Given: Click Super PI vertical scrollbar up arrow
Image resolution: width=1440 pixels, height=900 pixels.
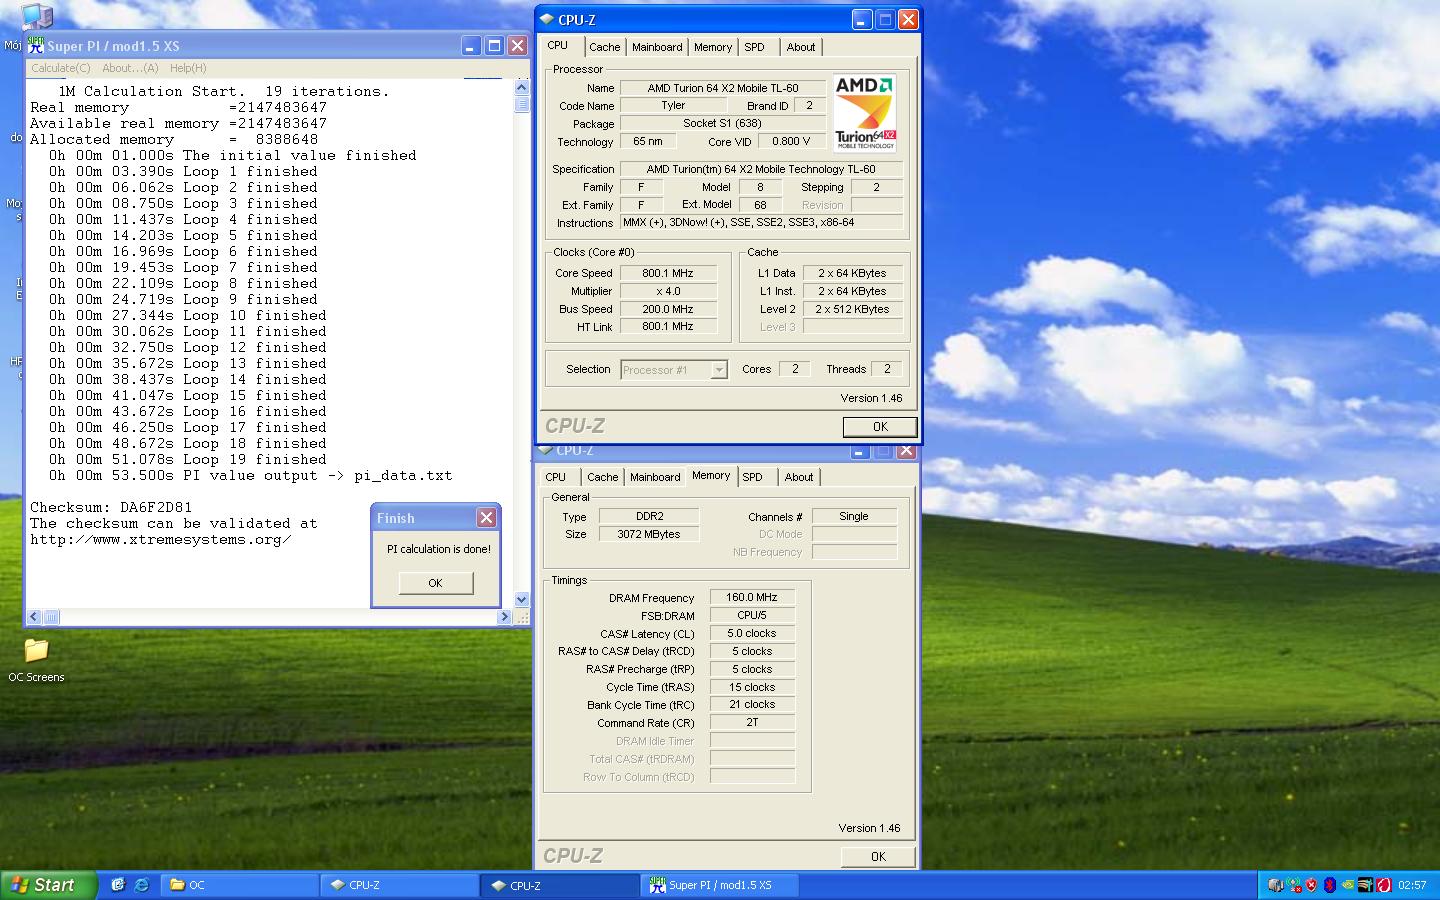Looking at the screenshot, I should point(521,87).
